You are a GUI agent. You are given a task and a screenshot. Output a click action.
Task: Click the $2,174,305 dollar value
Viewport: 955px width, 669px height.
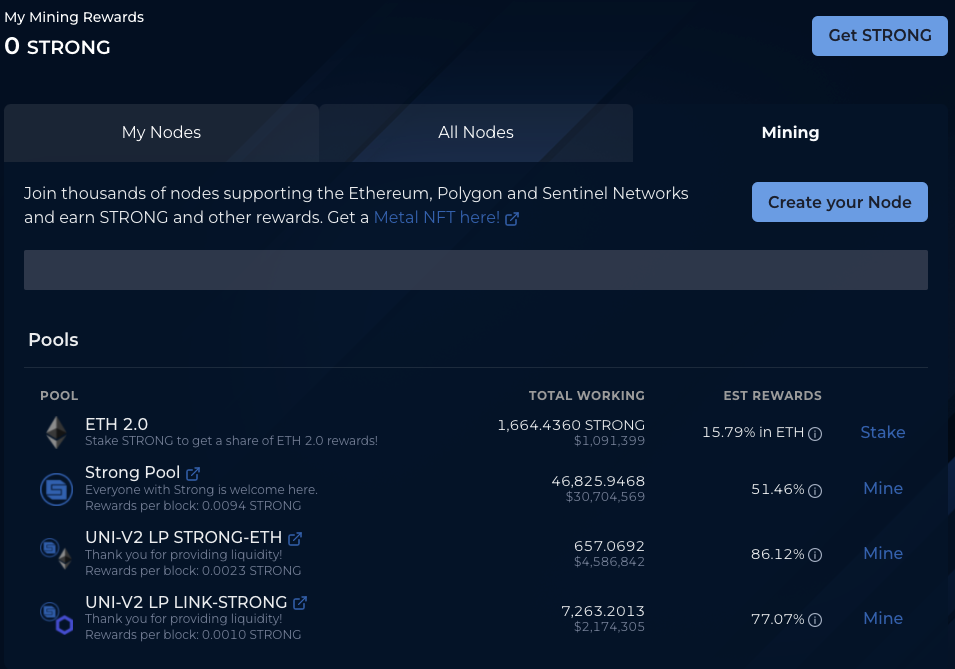coord(609,626)
